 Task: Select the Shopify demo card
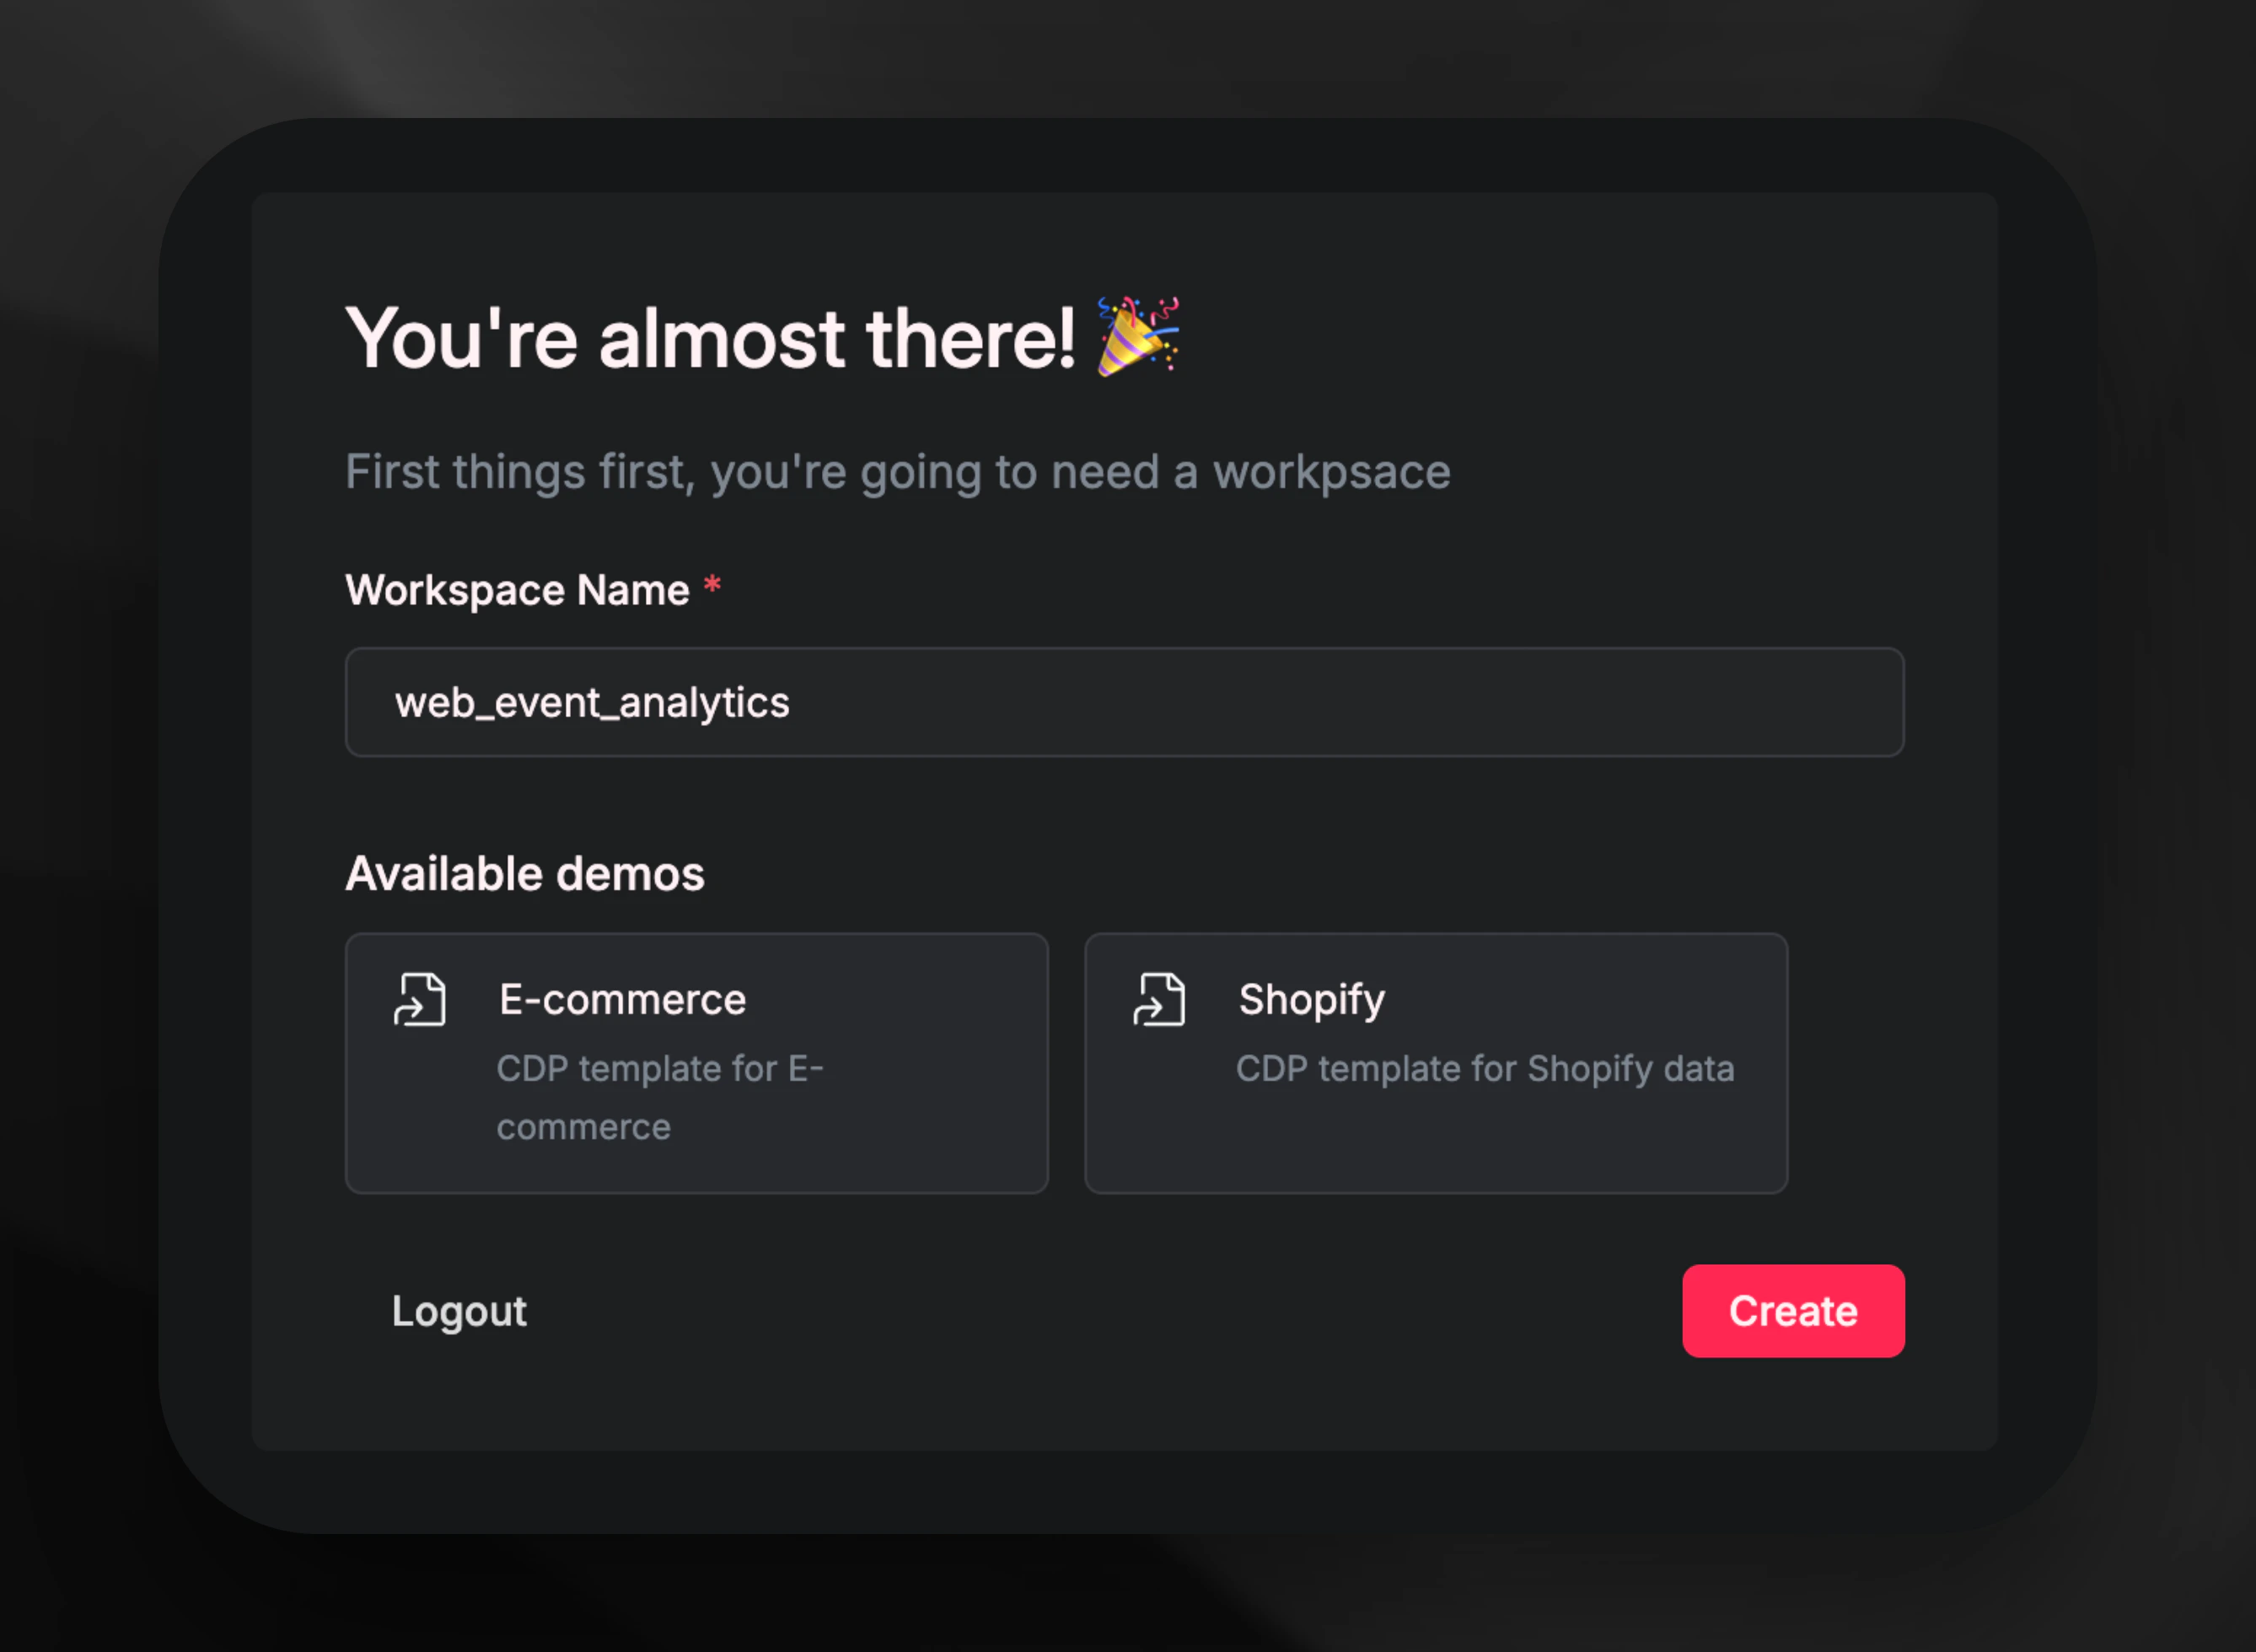pos(1436,1063)
